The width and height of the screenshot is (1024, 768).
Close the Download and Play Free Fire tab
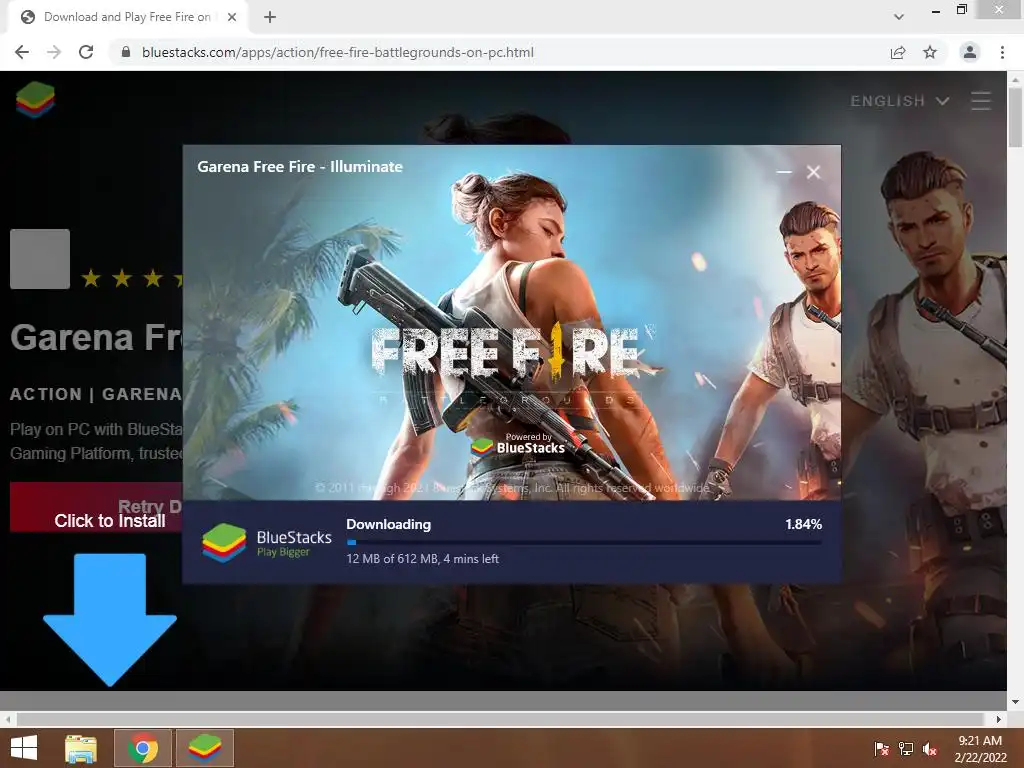coord(232,17)
